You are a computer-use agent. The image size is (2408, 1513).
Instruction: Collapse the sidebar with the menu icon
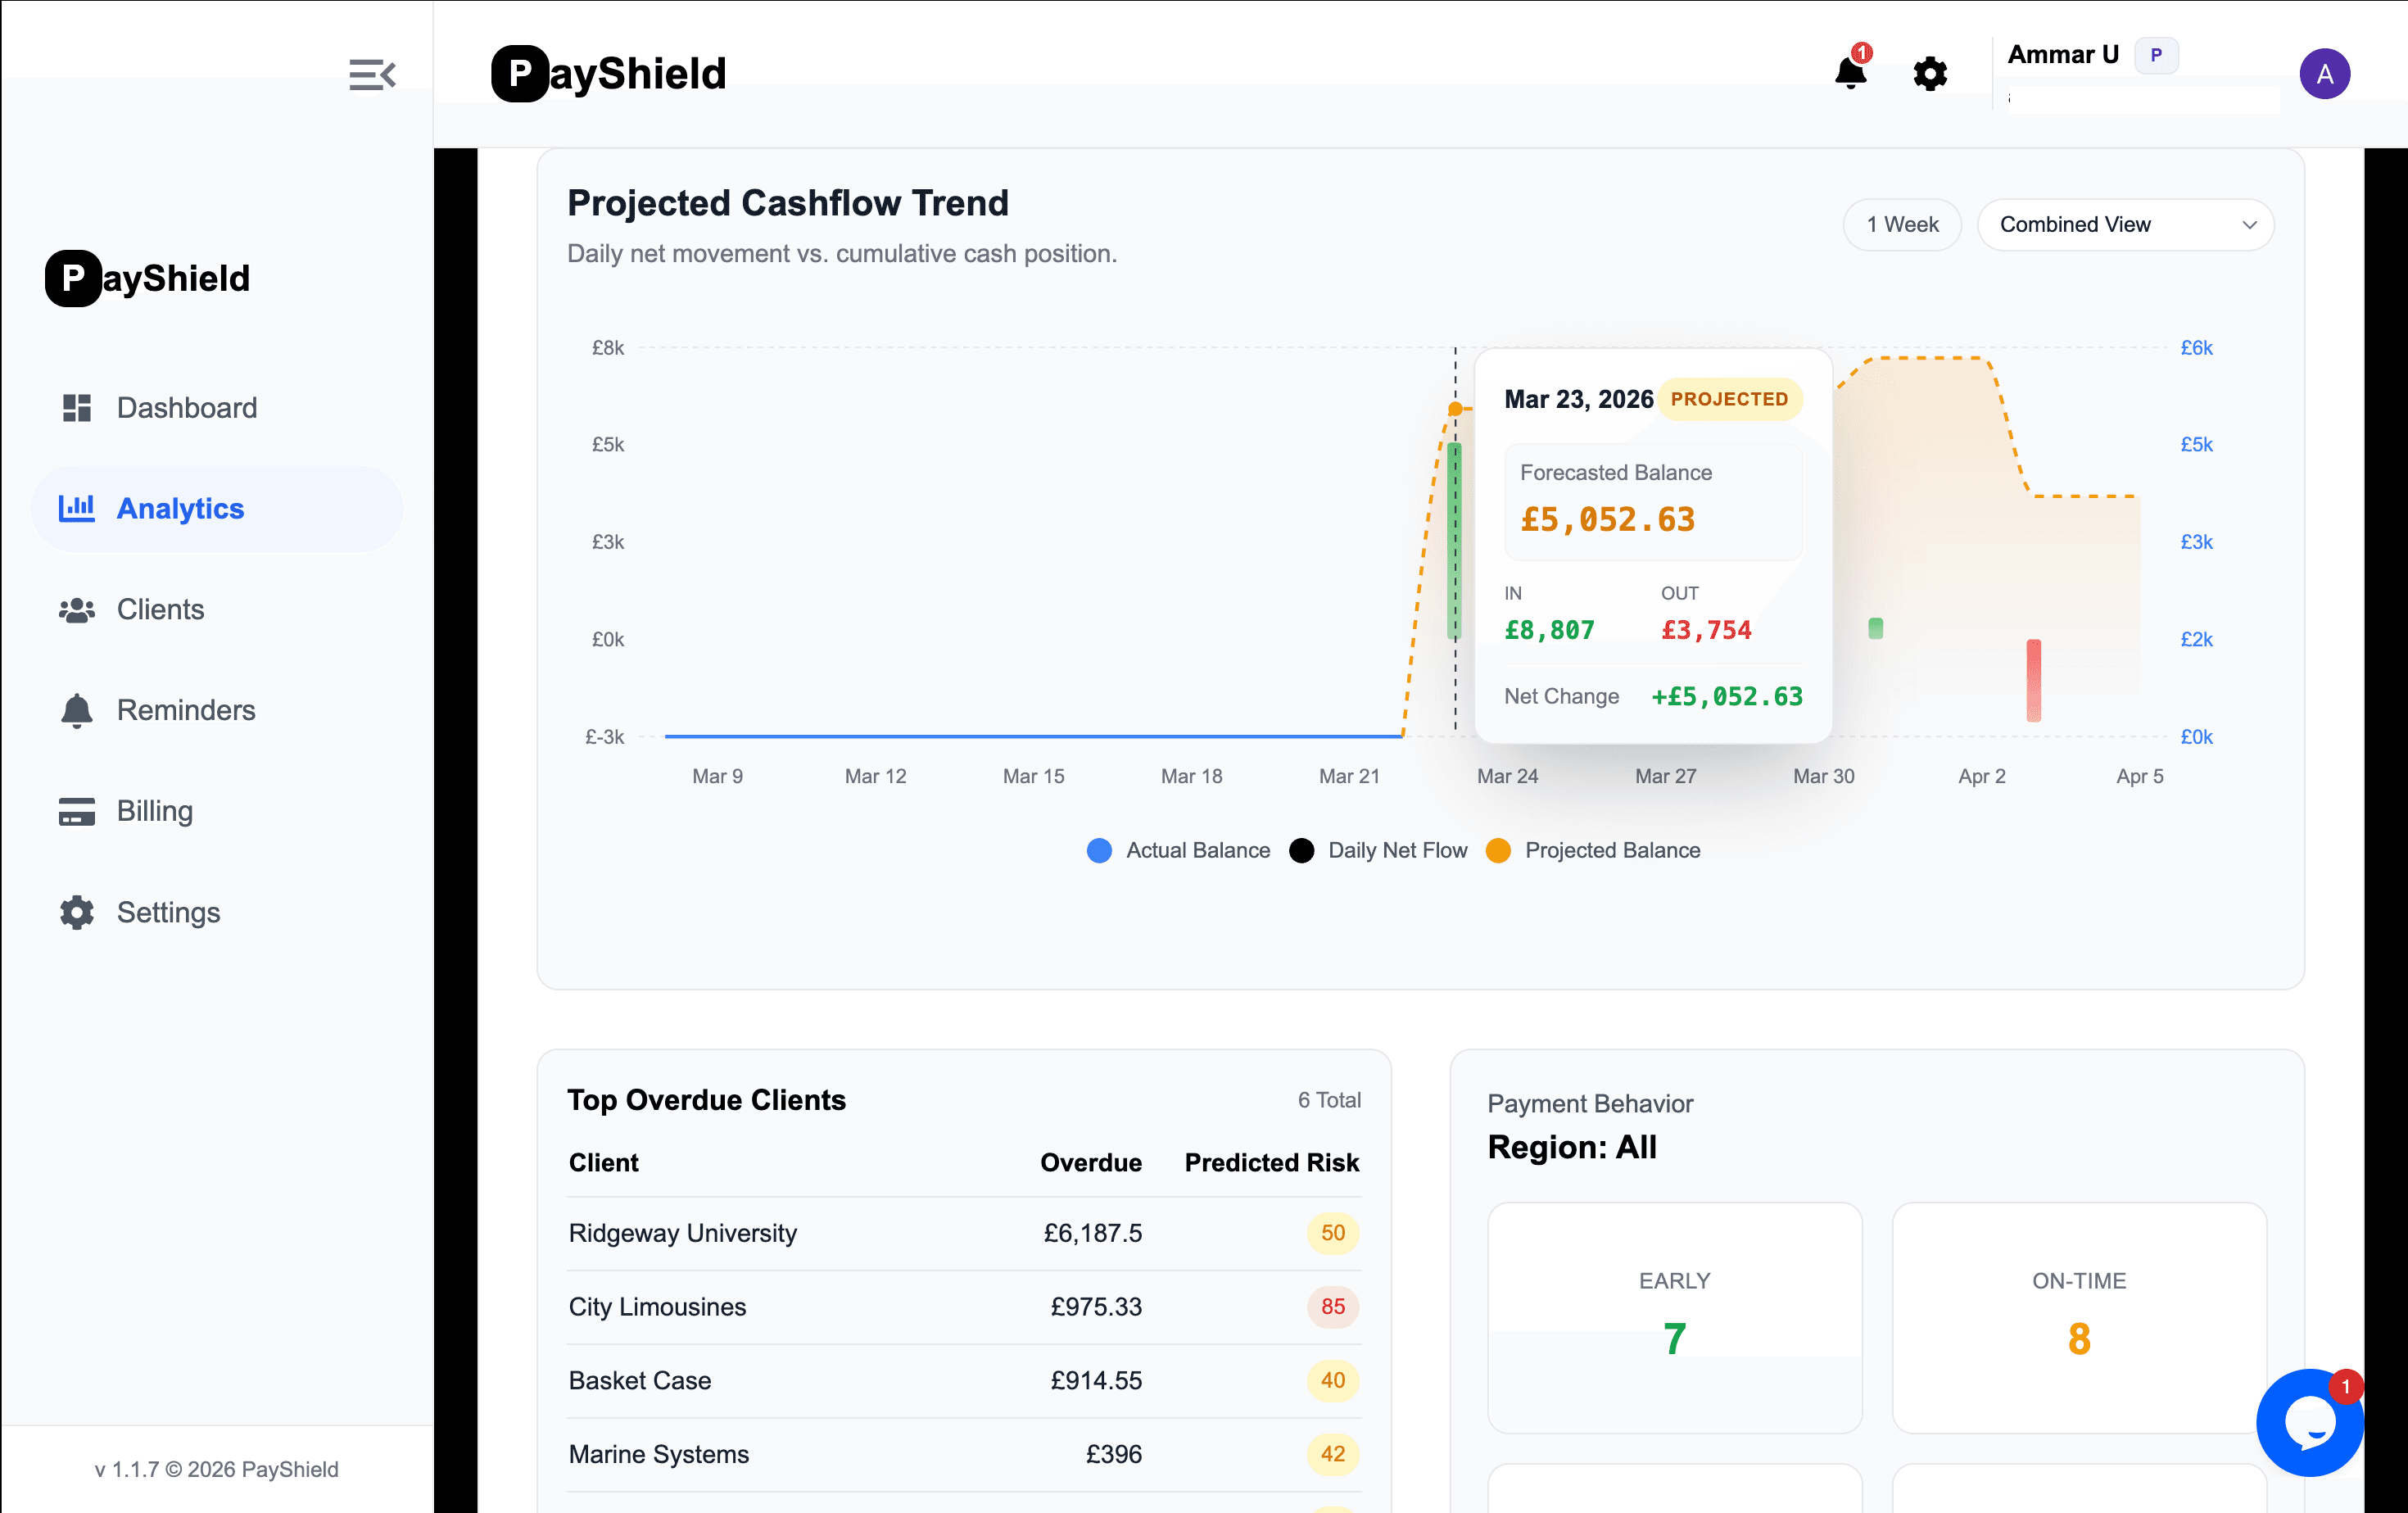pos(372,74)
